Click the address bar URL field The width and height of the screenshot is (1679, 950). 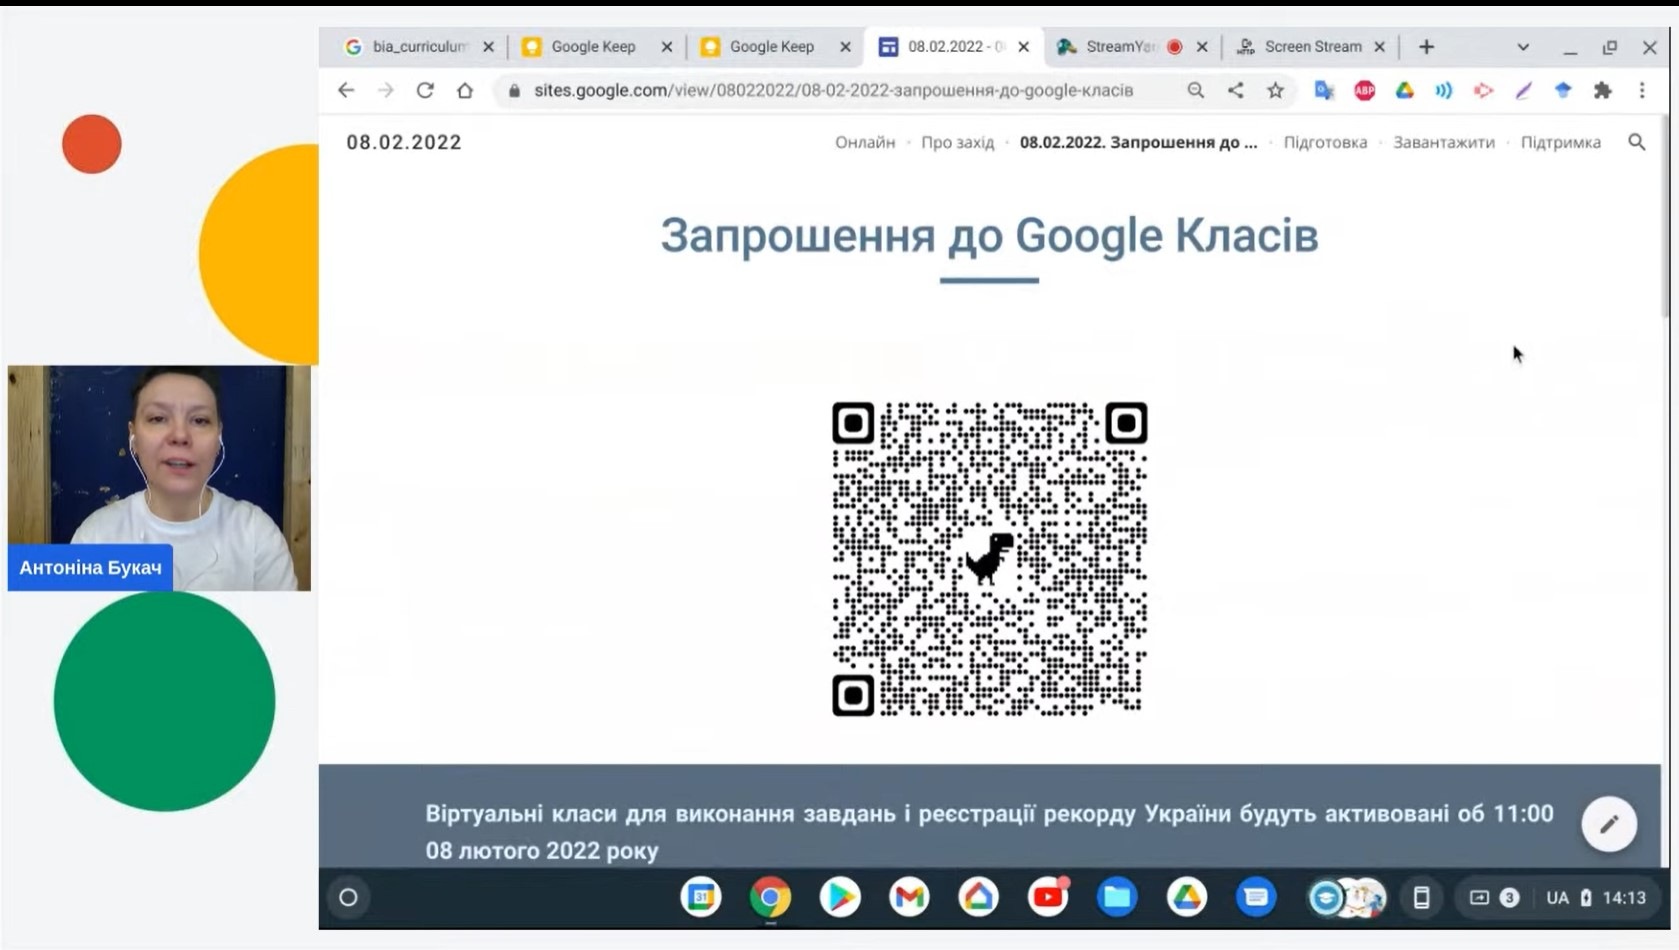click(832, 90)
